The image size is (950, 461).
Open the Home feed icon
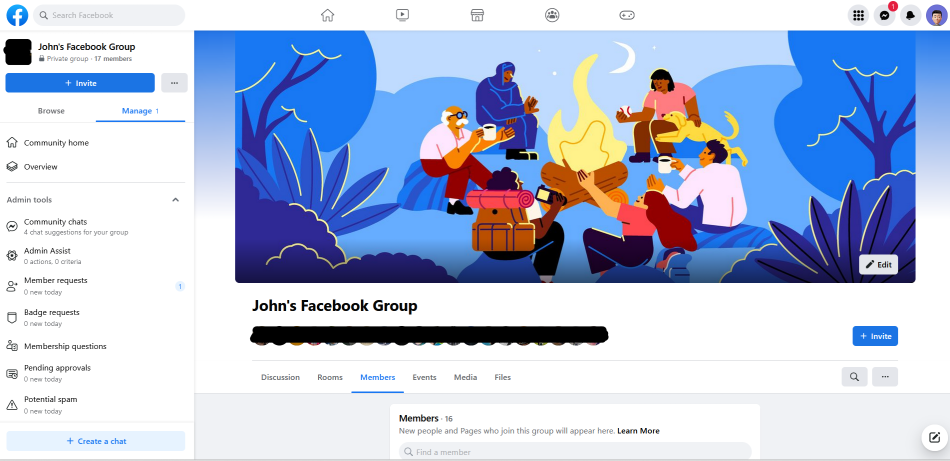click(327, 15)
